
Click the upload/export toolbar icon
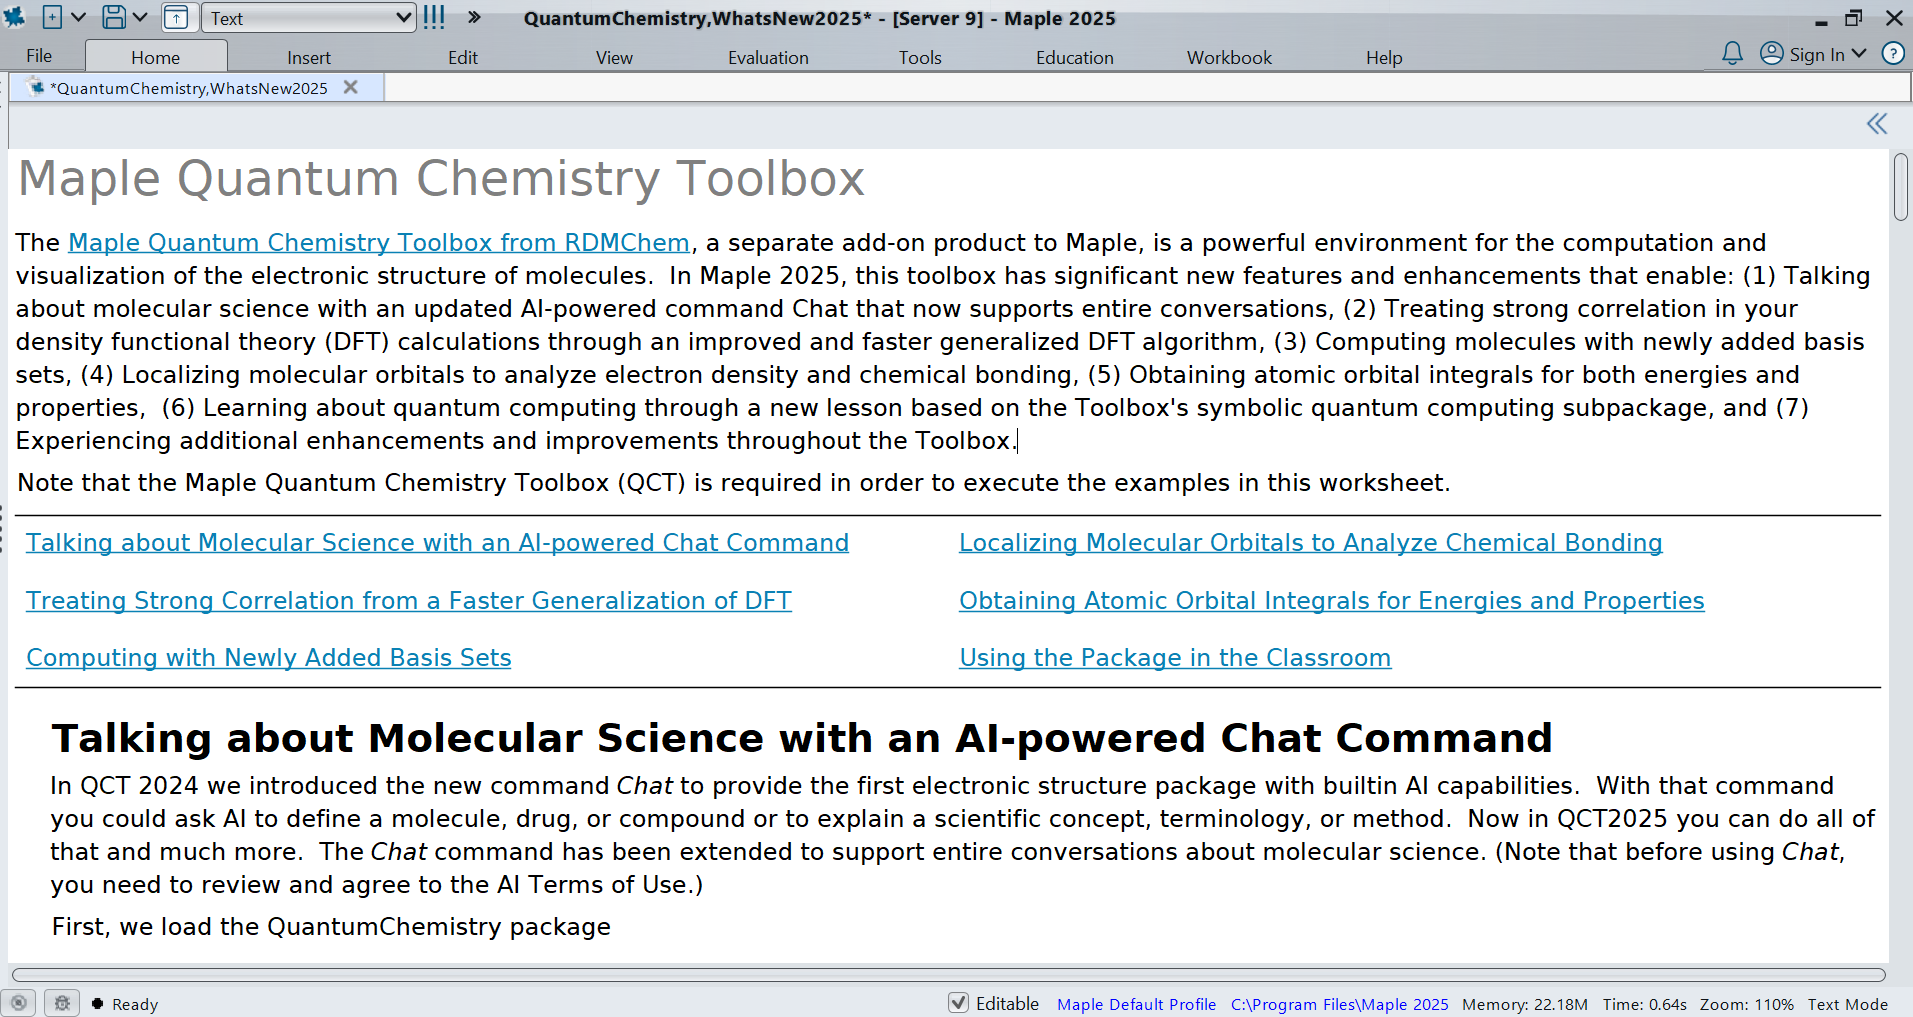(x=176, y=17)
